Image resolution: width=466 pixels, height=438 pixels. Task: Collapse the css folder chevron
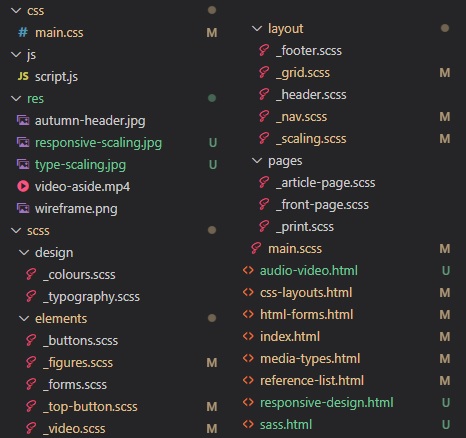[x=16, y=11]
